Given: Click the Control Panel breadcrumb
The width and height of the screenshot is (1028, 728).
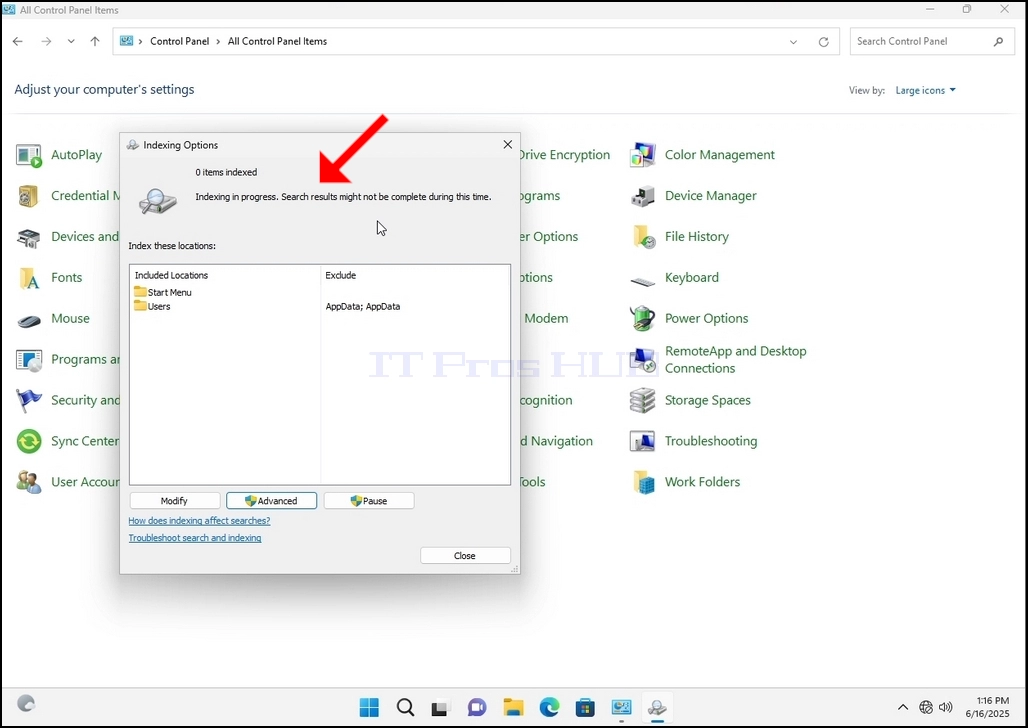Looking at the screenshot, I should coord(180,41).
